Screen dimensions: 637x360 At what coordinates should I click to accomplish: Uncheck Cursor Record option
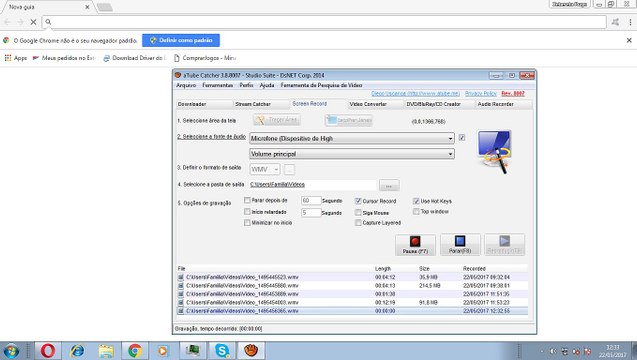point(358,201)
